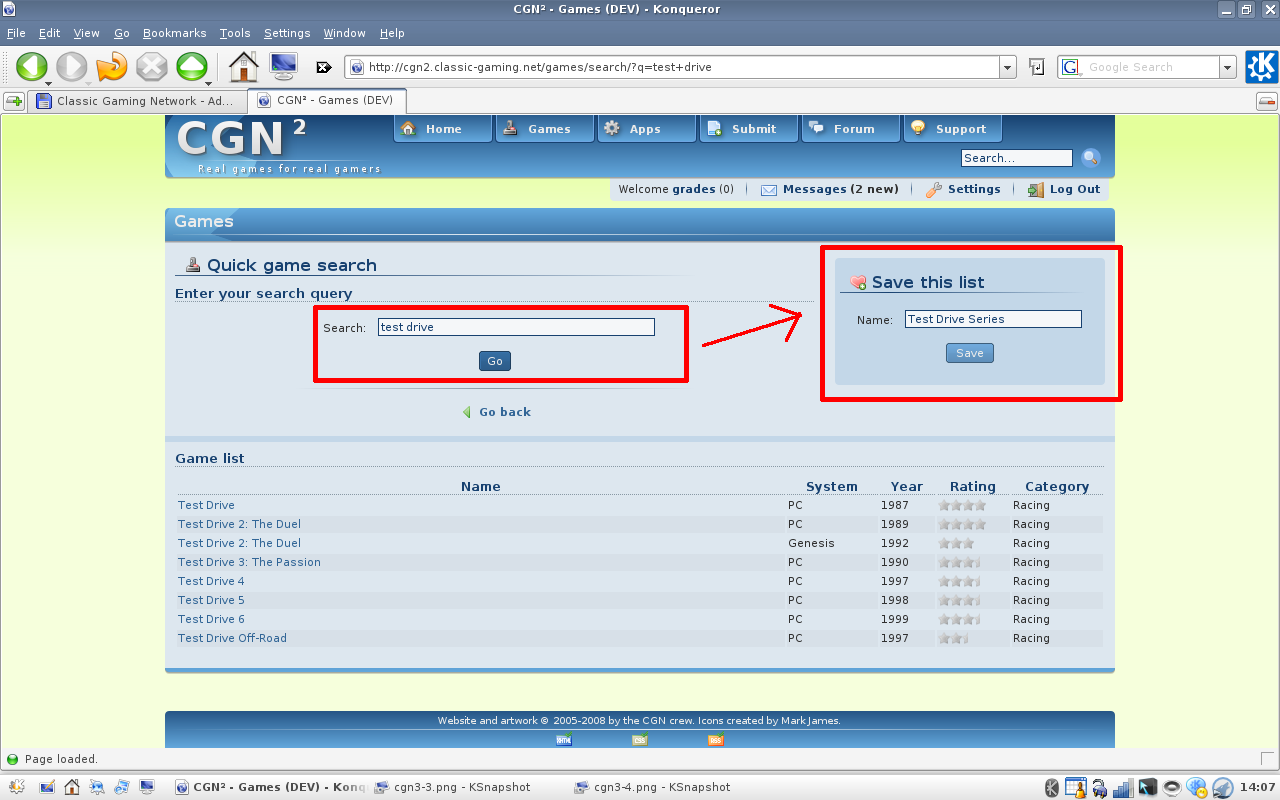
Task: Go back with the green Back arrow
Action: (x=31, y=67)
